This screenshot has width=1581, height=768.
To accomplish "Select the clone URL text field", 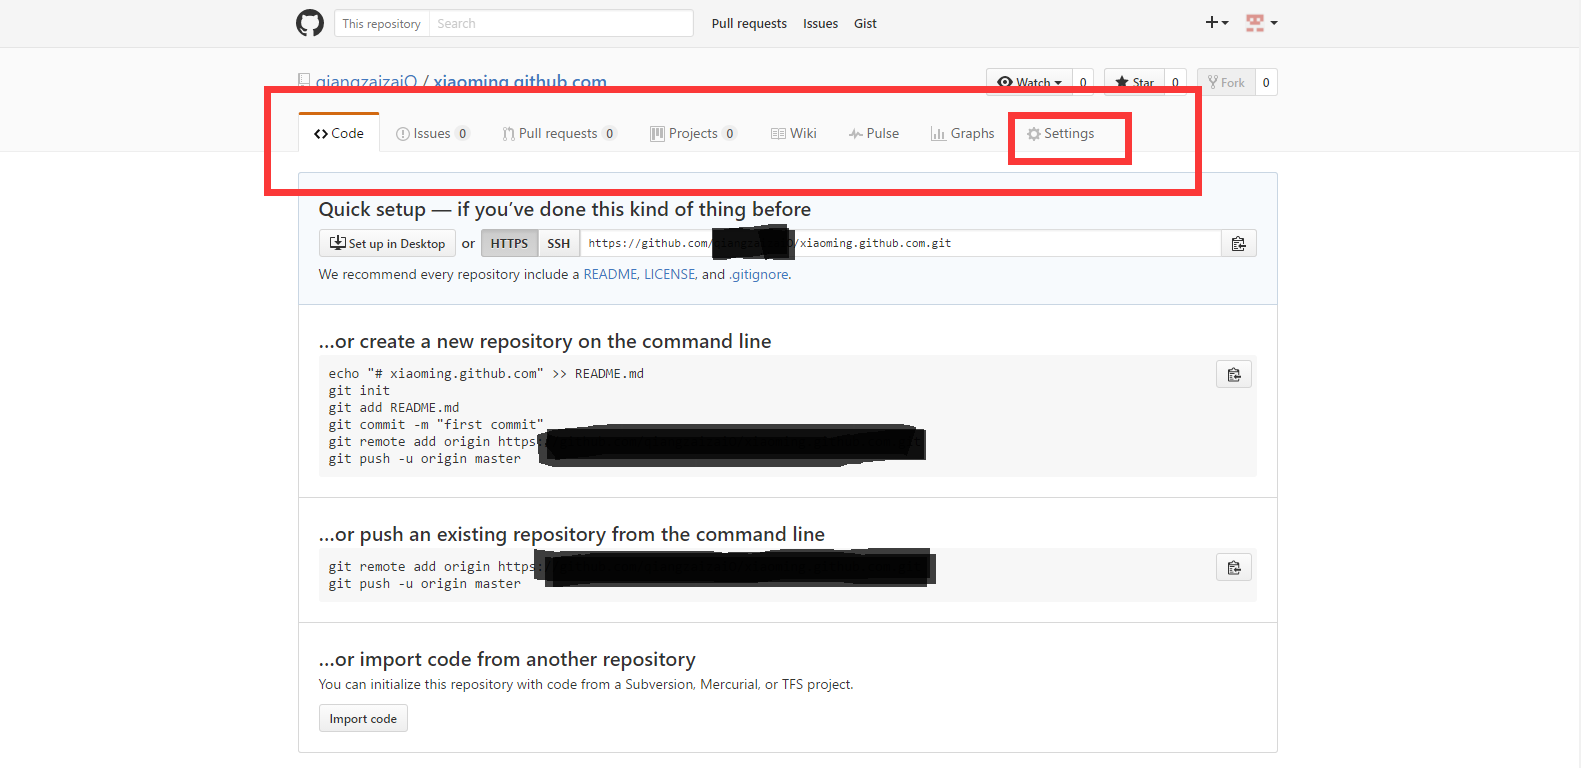I will click(x=900, y=243).
